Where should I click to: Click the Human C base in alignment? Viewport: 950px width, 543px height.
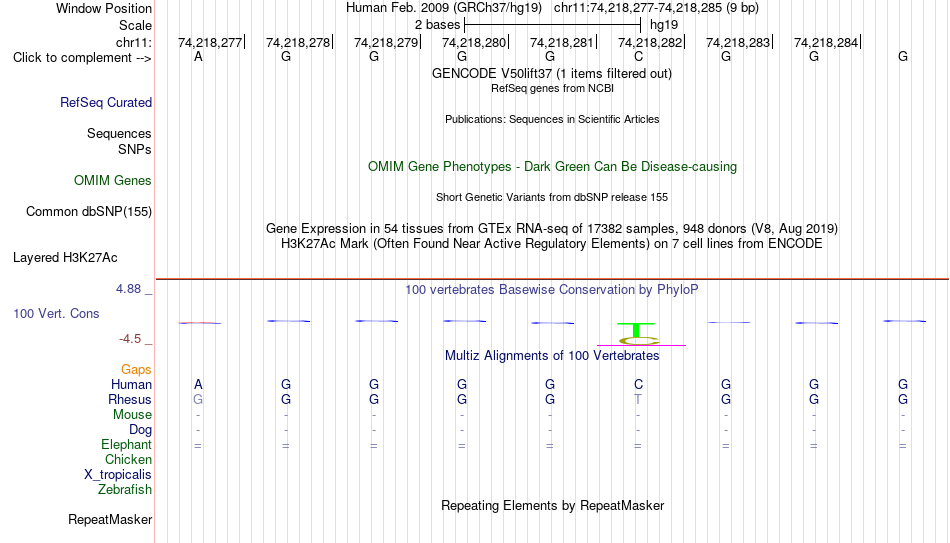638,385
